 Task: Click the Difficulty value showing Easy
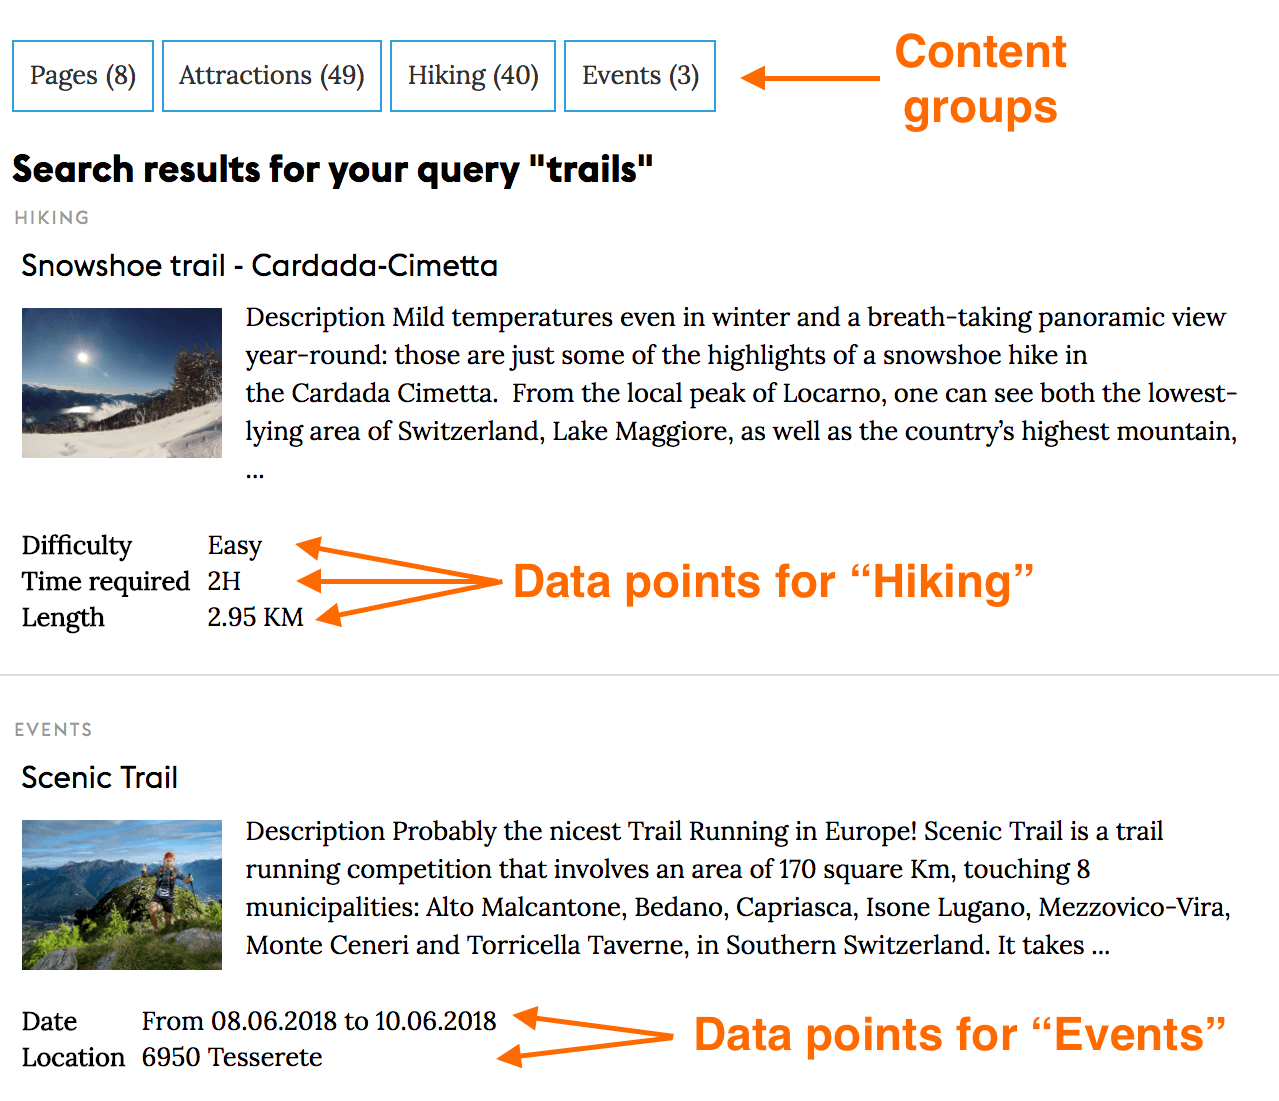[x=233, y=545]
